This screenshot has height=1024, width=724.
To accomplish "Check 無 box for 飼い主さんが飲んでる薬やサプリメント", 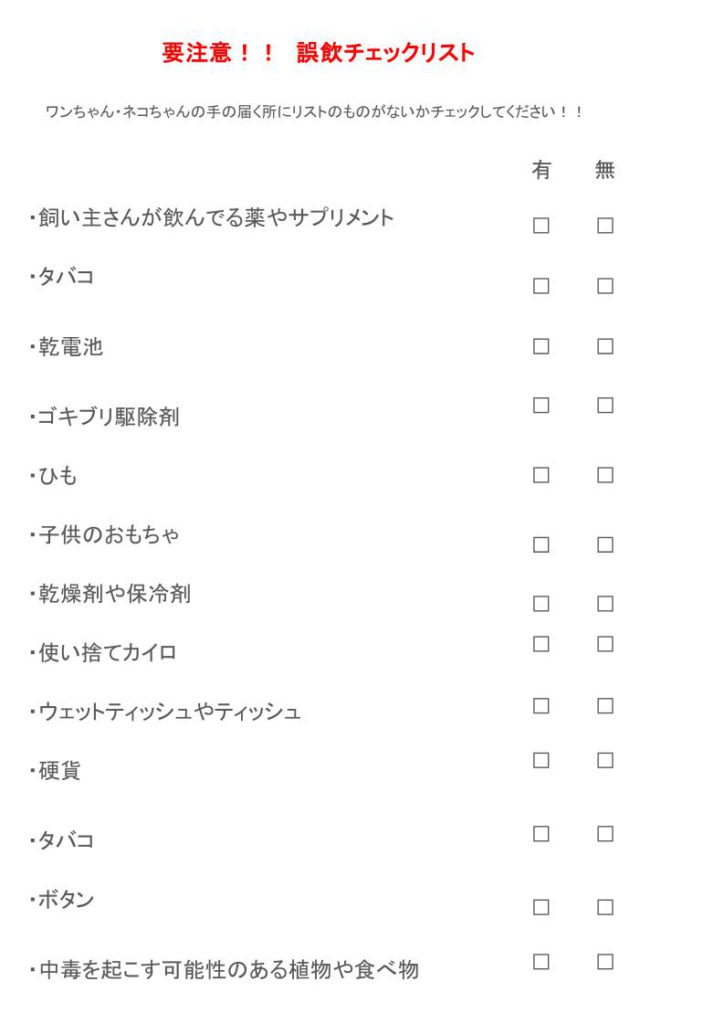I will (x=605, y=225).
